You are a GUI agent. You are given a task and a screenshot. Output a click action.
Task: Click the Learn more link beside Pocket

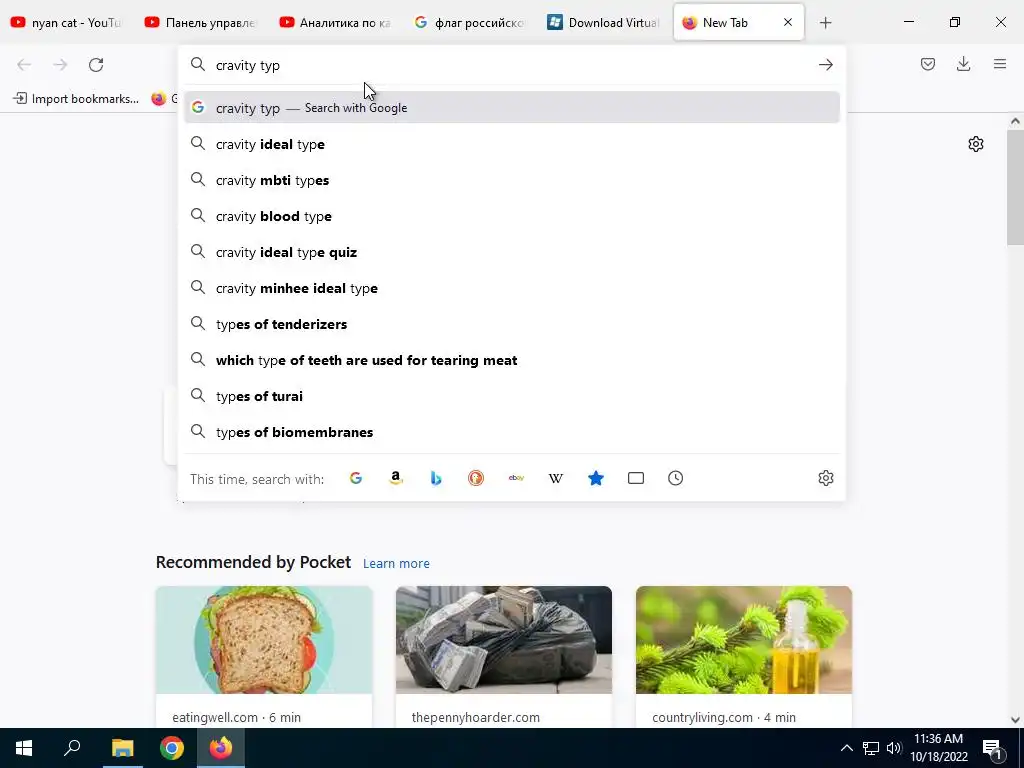pyautogui.click(x=396, y=564)
